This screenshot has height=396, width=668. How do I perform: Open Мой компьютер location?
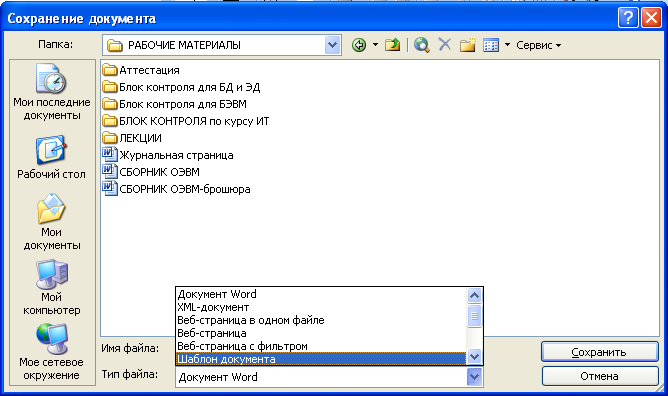52,287
